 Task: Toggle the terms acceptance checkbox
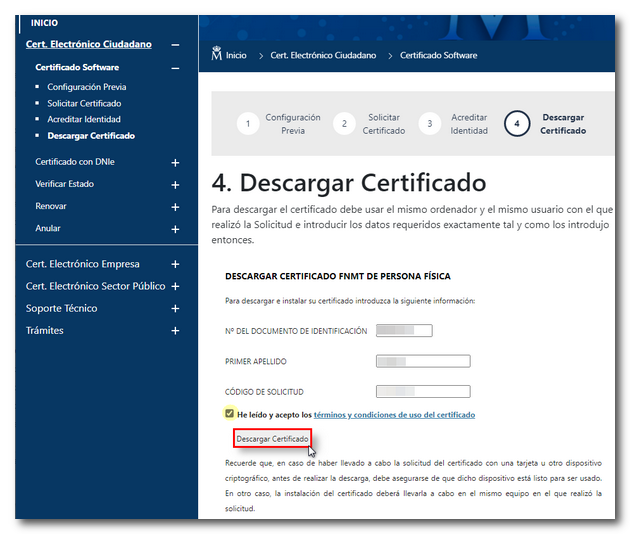coord(230,414)
